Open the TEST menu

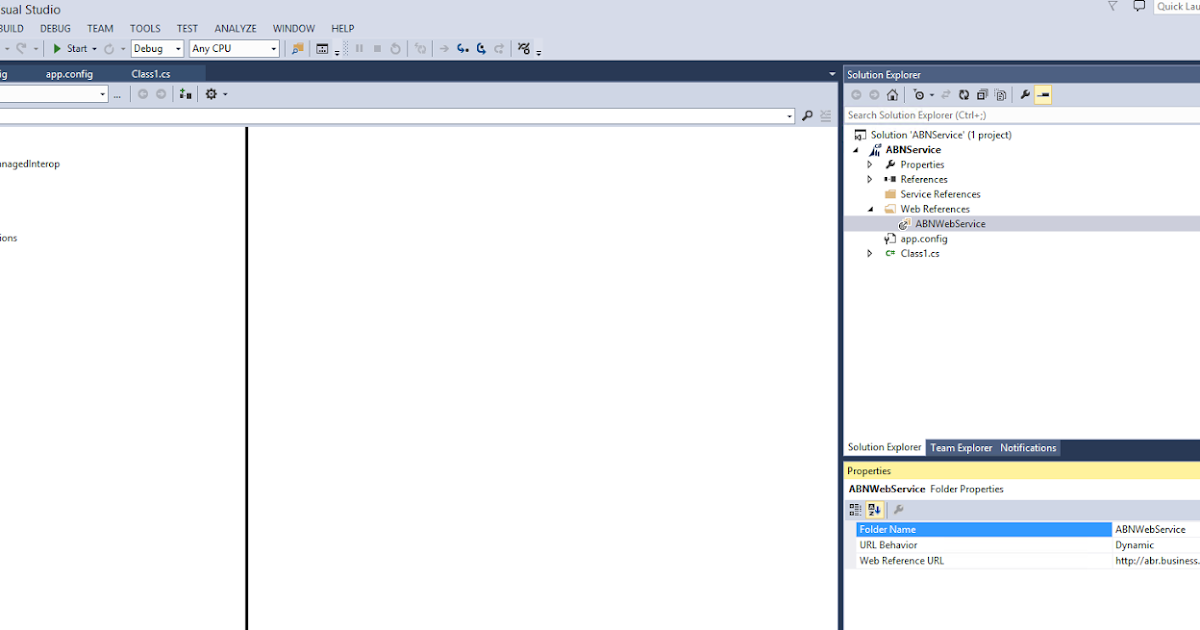[x=187, y=29]
